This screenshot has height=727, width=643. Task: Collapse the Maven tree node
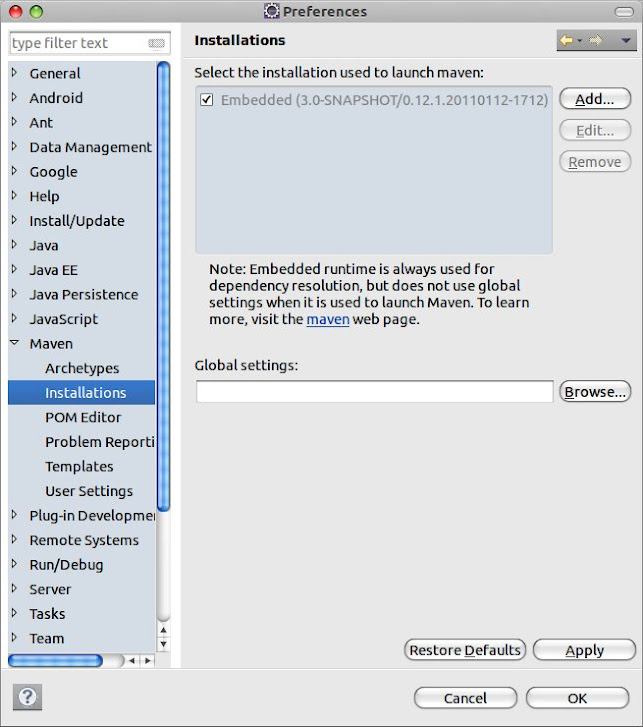pos(14,343)
